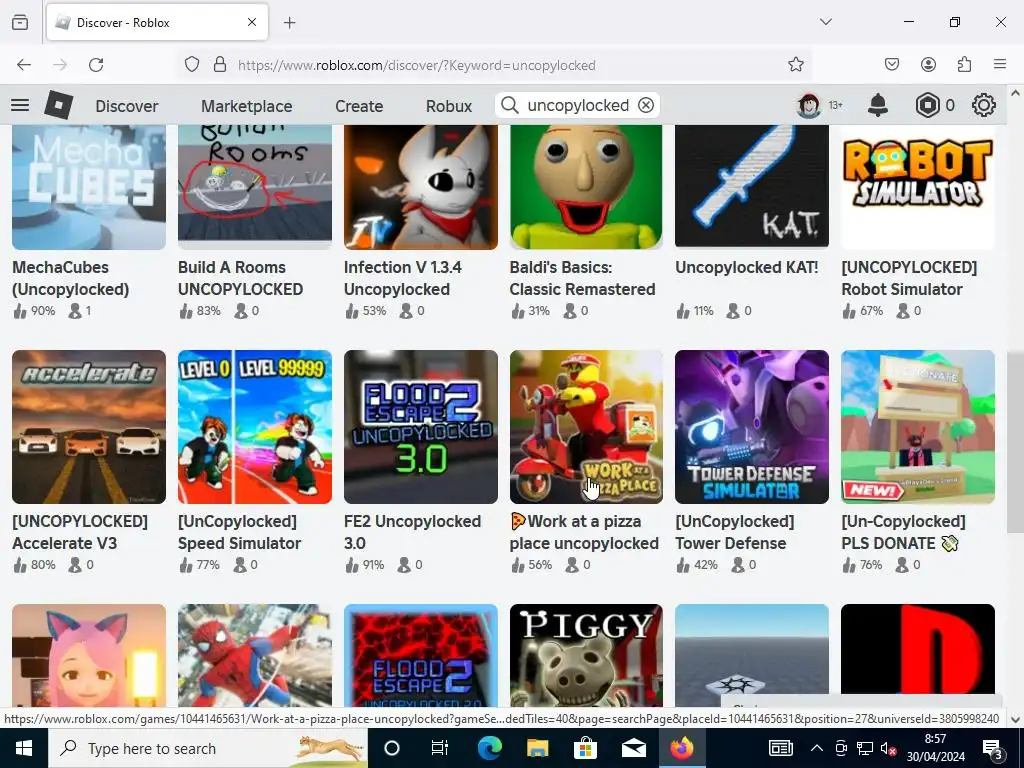Image resolution: width=1024 pixels, height=768 pixels.
Task: Close the Discover - Roblox tab
Action: [252, 22]
